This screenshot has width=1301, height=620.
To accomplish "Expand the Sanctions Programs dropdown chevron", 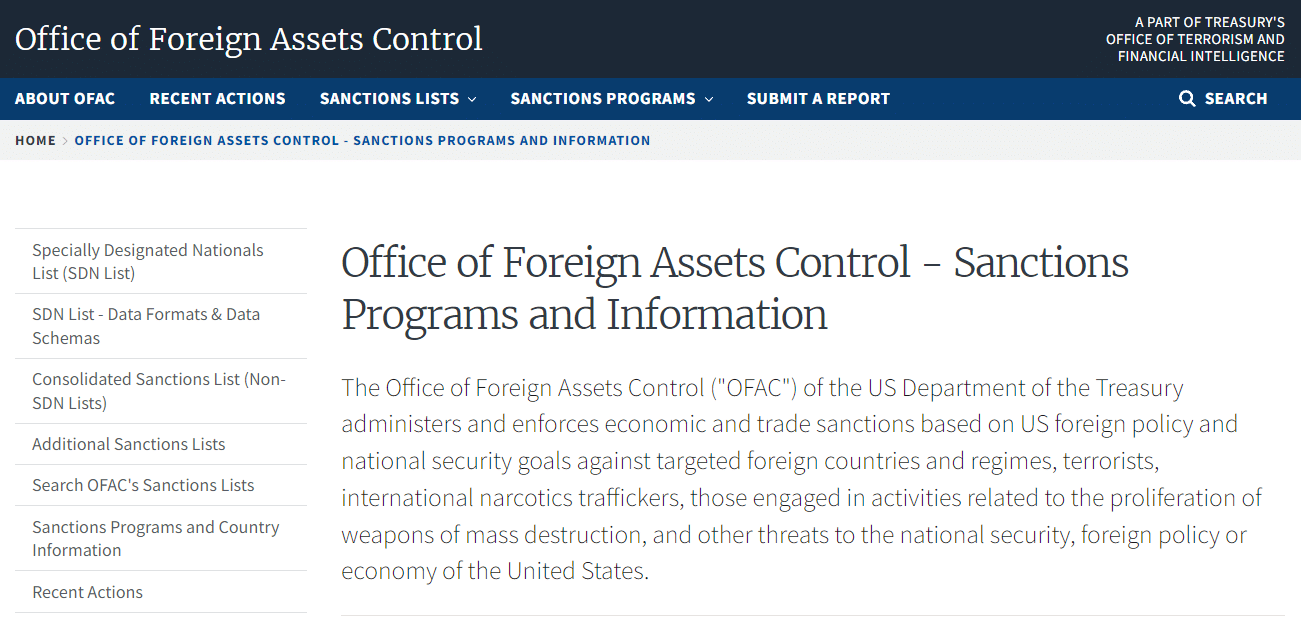I will tap(709, 99).
